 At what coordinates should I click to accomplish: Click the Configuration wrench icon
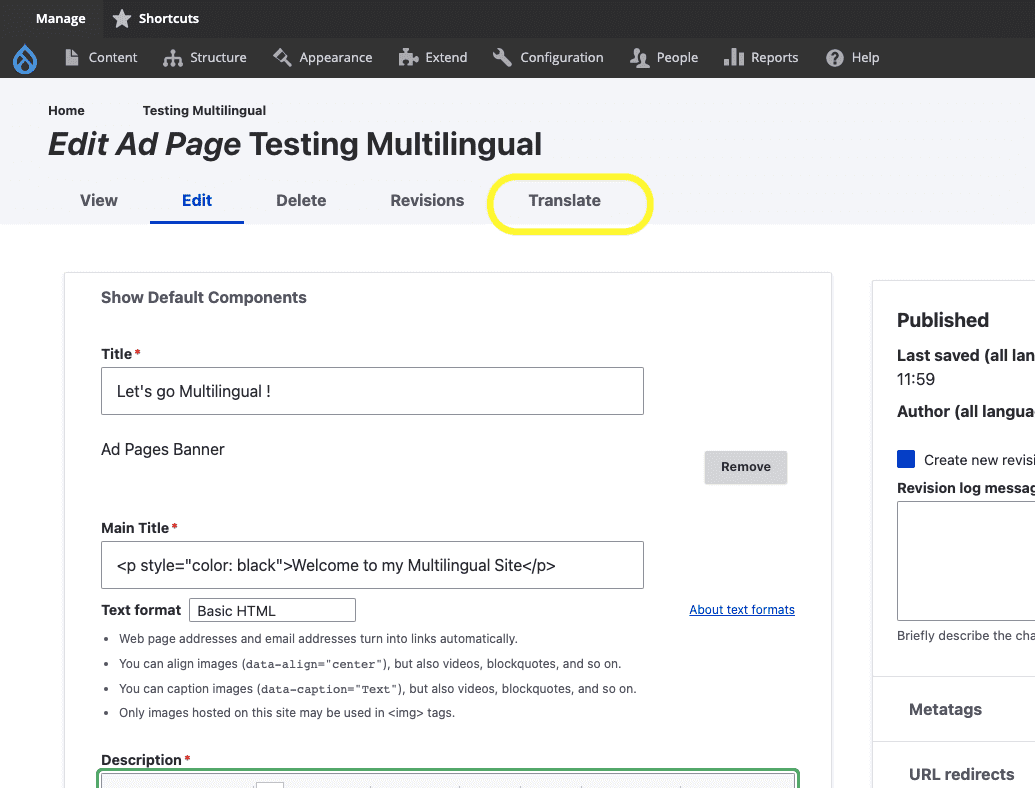[x=502, y=58]
